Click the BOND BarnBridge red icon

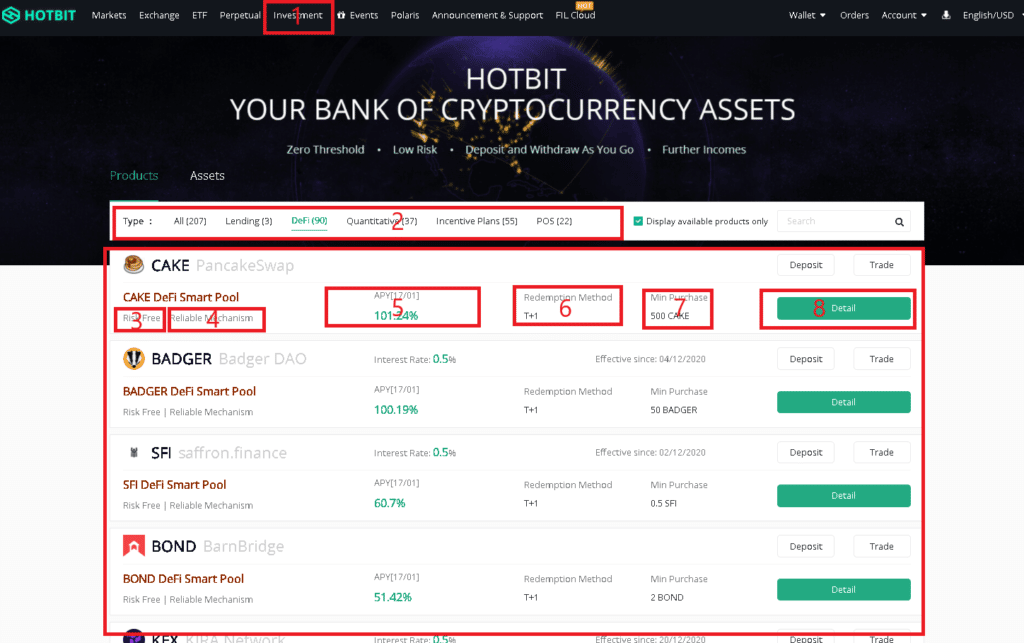[134, 546]
